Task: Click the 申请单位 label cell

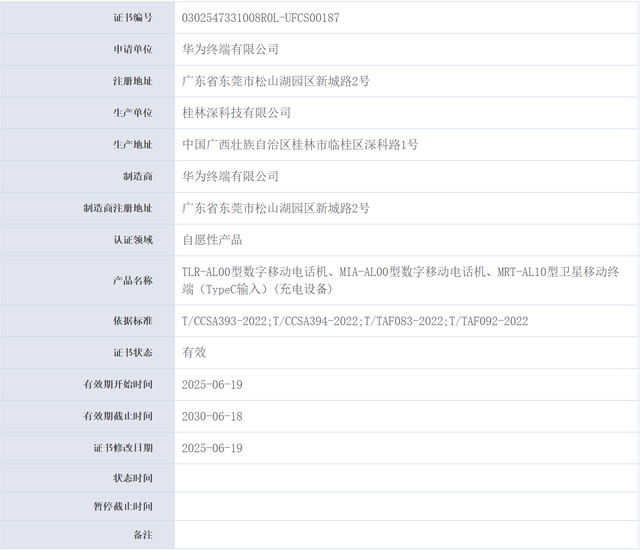Action: (x=87, y=49)
